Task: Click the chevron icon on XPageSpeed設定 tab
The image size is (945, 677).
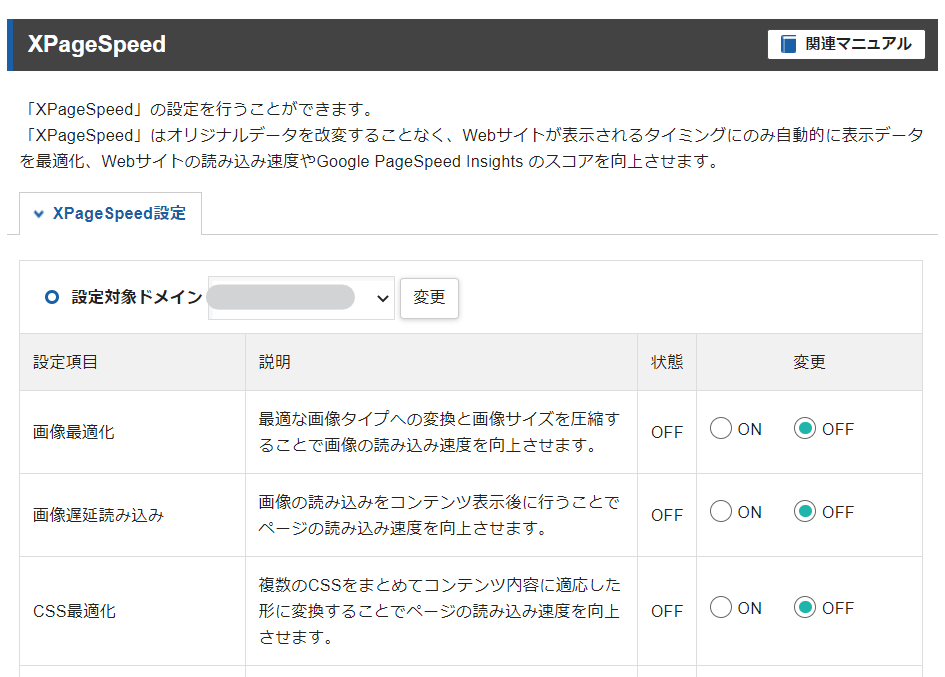Action: pyautogui.click(x=39, y=214)
